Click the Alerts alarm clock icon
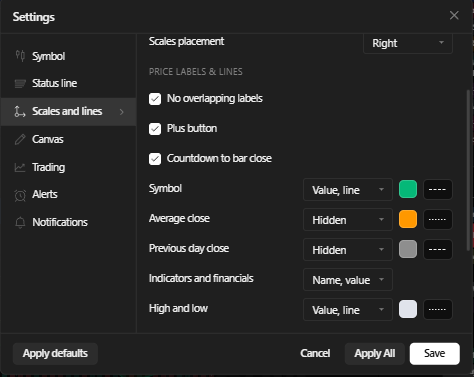The image size is (474, 377). click(x=20, y=195)
